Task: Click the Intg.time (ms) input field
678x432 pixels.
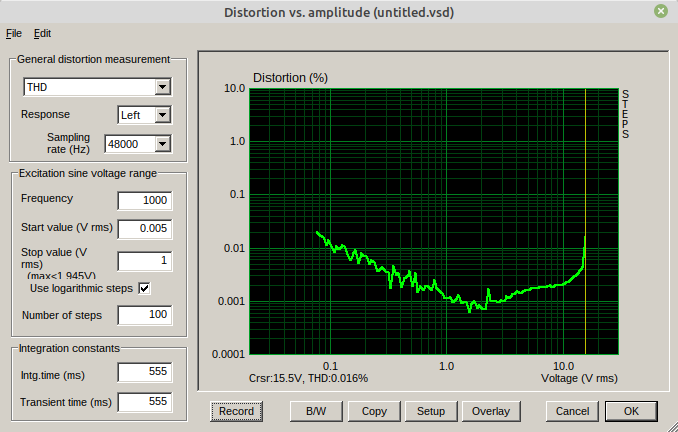Action: (x=144, y=372)
